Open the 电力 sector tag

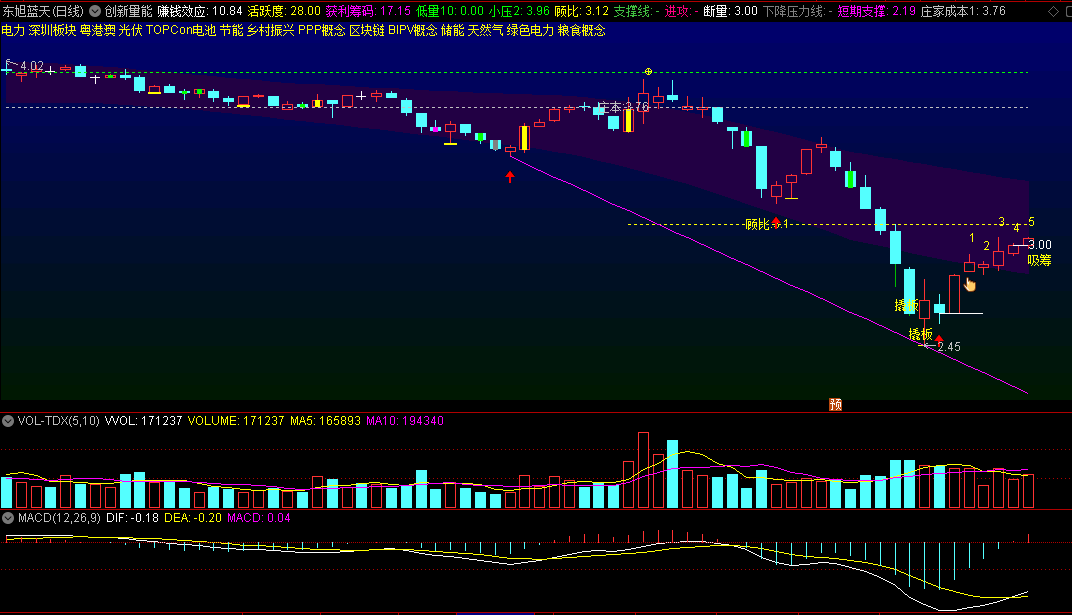pos(13,30)
